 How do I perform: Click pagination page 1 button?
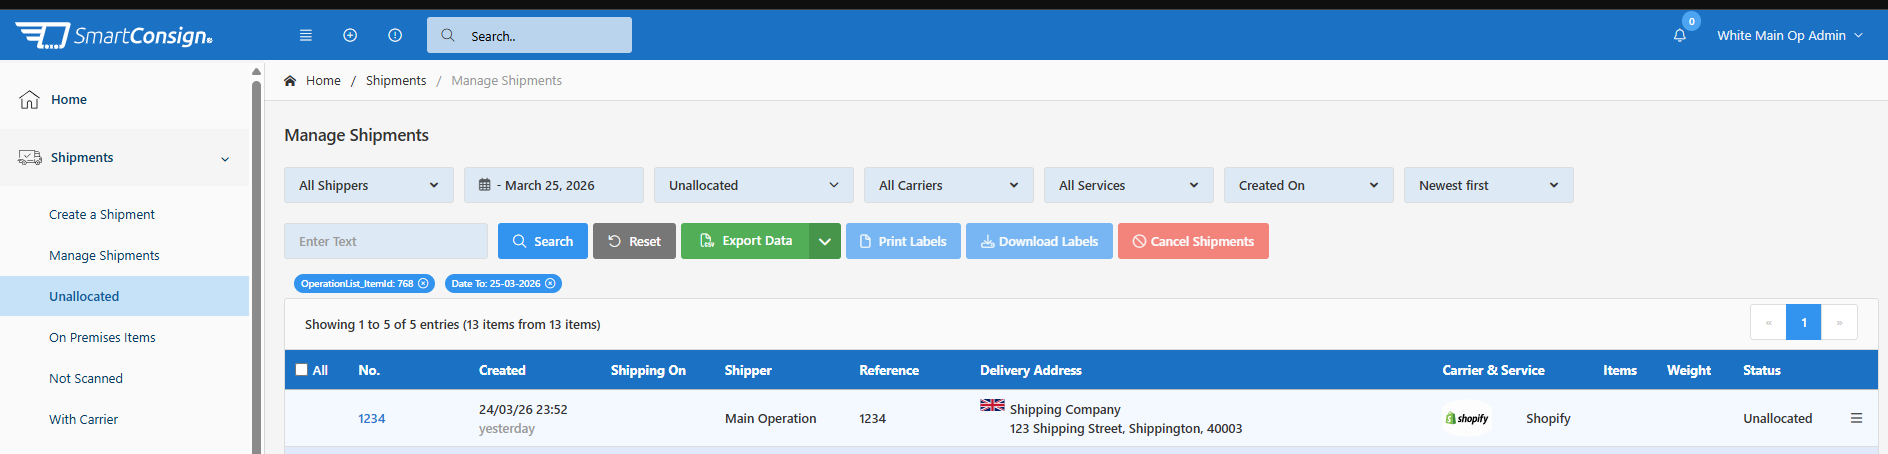tap(1804, 322)
